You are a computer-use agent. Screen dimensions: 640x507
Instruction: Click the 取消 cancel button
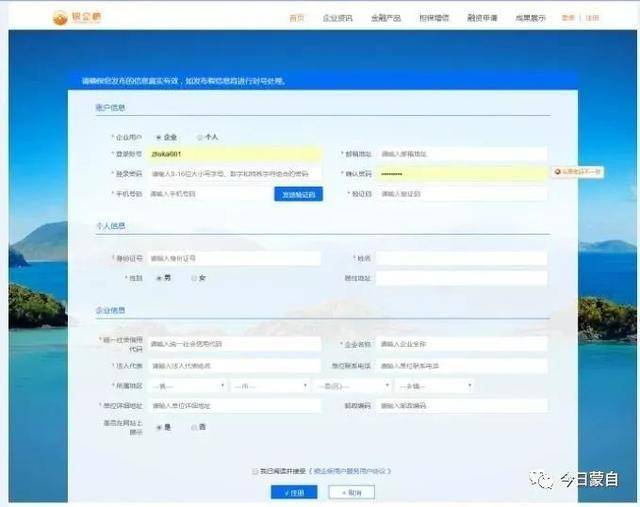[x=351, y=492]
